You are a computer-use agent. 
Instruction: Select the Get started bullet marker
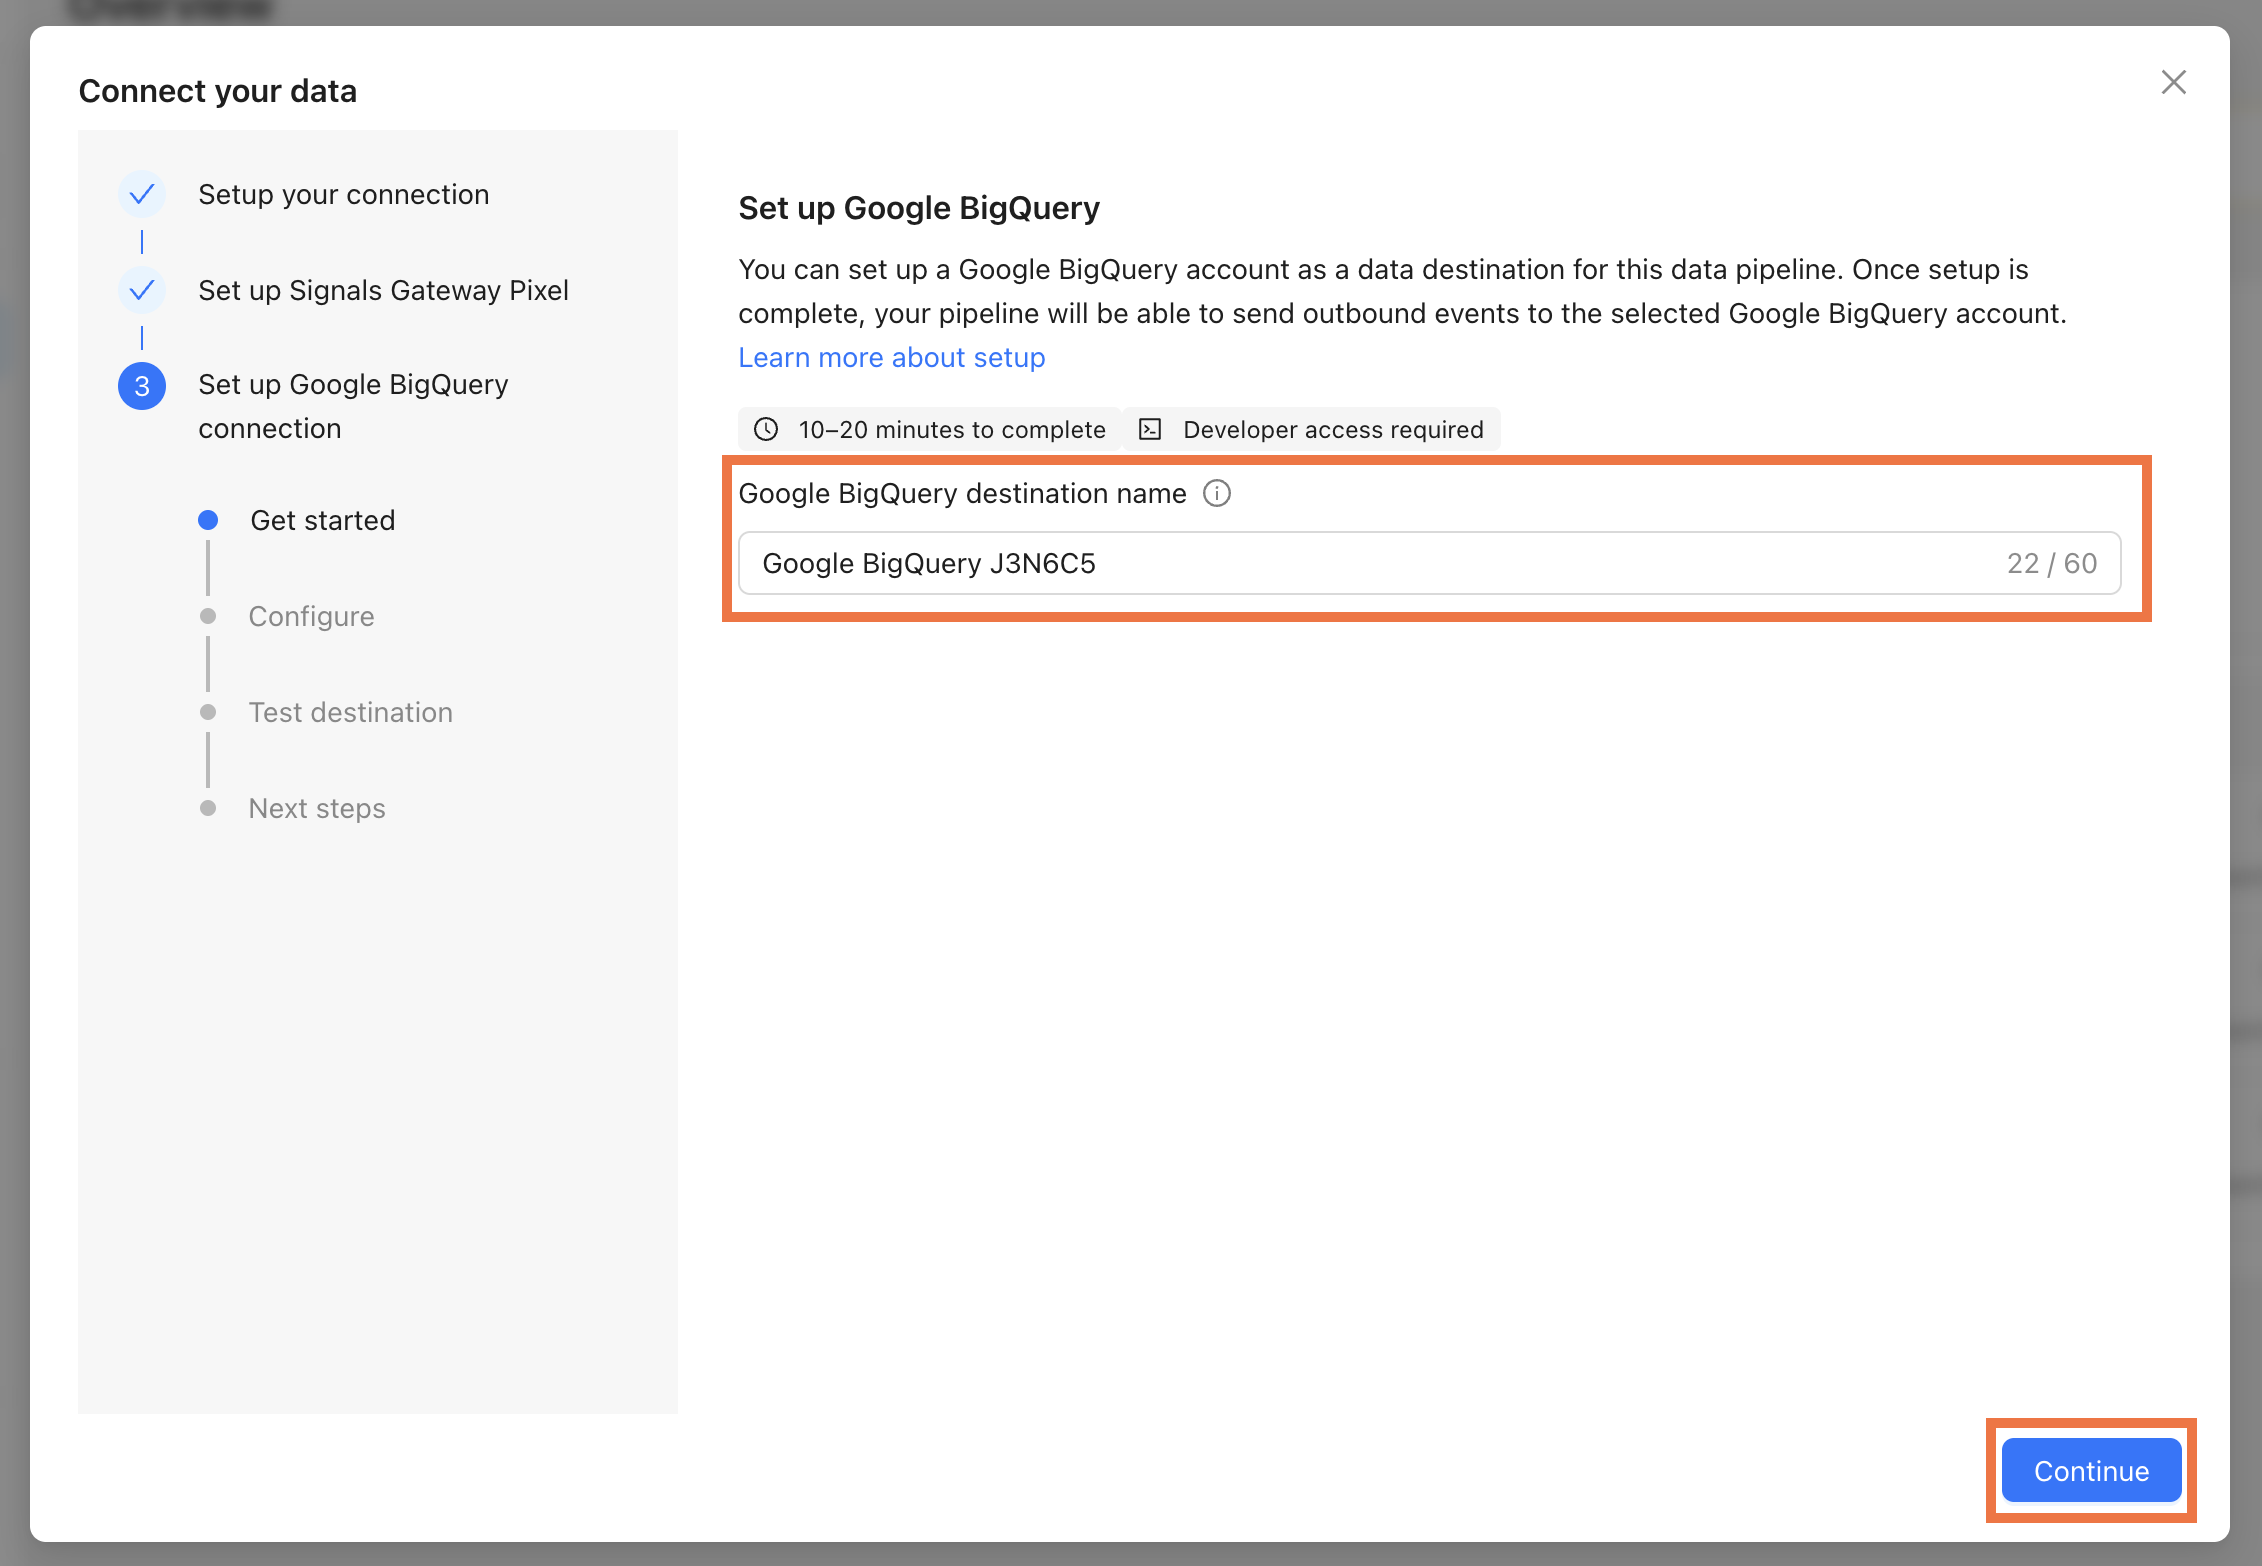[208, 520]
